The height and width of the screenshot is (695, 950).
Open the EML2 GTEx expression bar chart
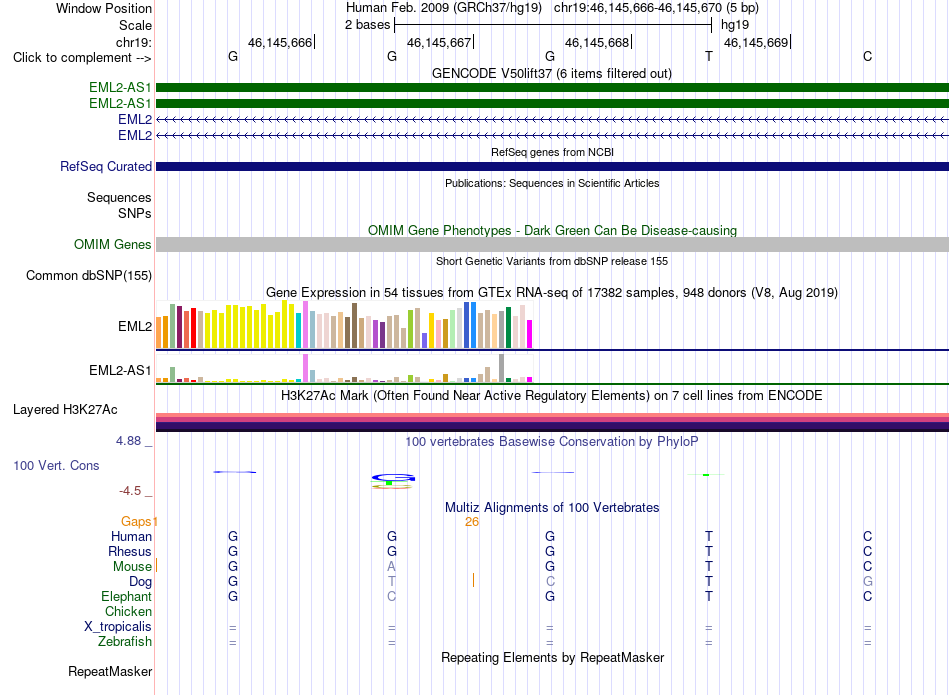tap(344, 325)
